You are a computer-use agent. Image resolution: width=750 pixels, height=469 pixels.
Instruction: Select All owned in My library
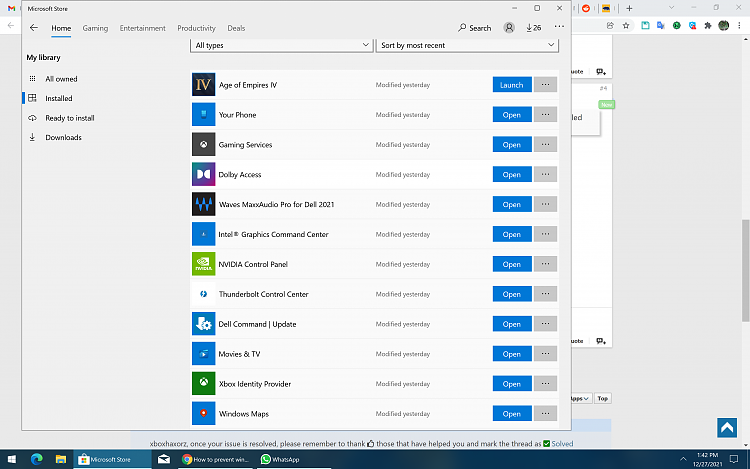(61, 79)
